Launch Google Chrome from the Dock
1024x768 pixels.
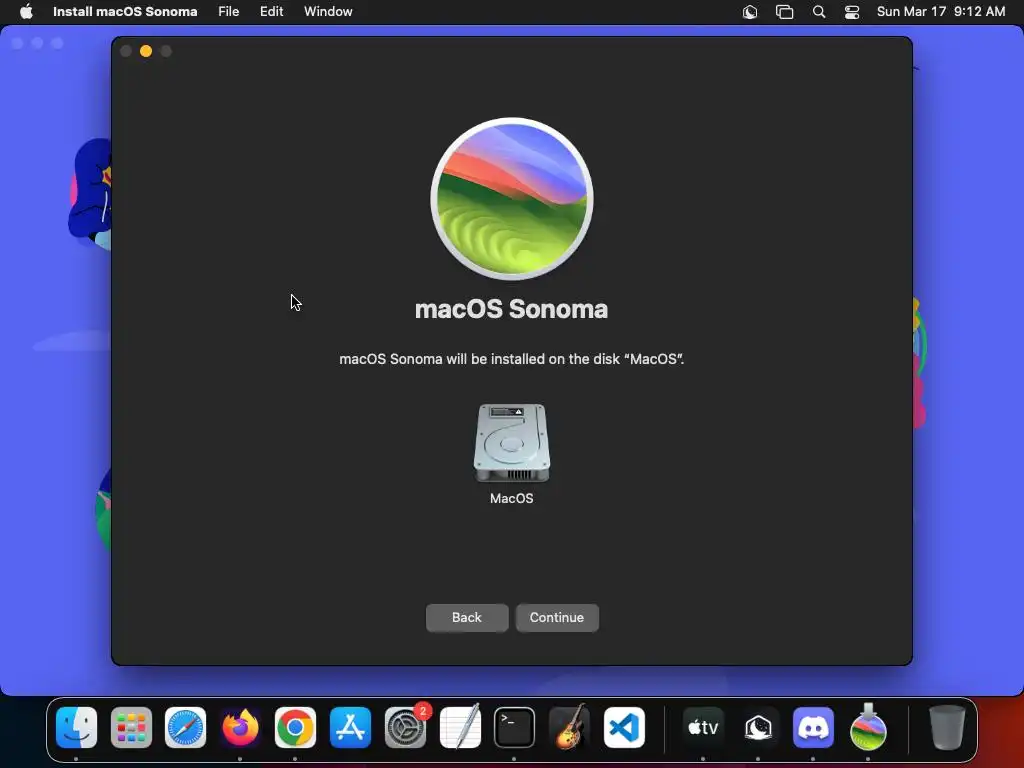pos(295,727)
